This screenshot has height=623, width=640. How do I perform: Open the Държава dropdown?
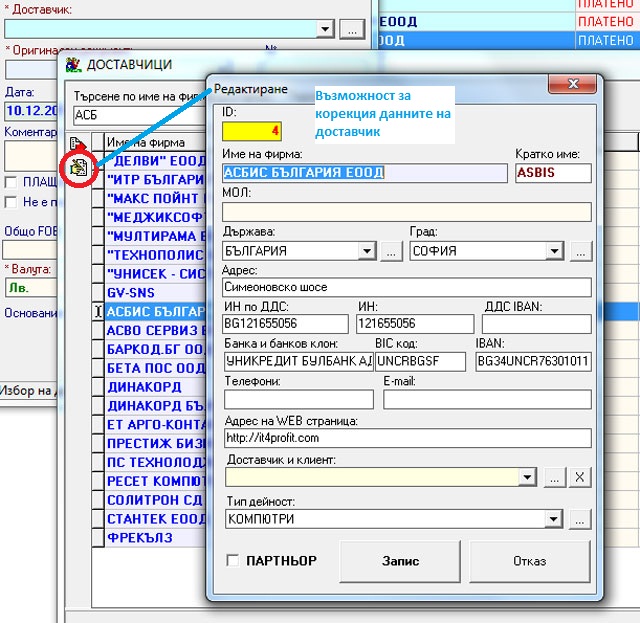(x=367, y=251)
